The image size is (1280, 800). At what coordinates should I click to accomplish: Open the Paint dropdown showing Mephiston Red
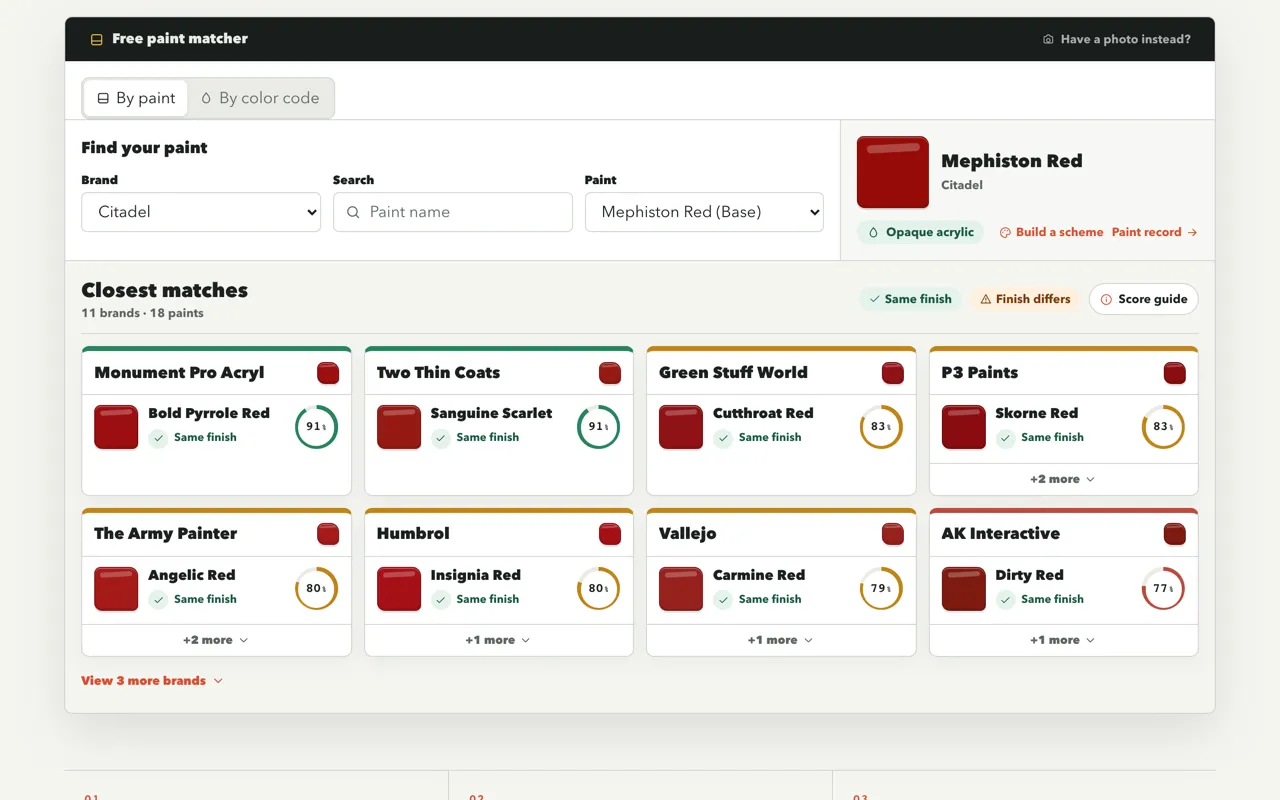click(704, 212)
